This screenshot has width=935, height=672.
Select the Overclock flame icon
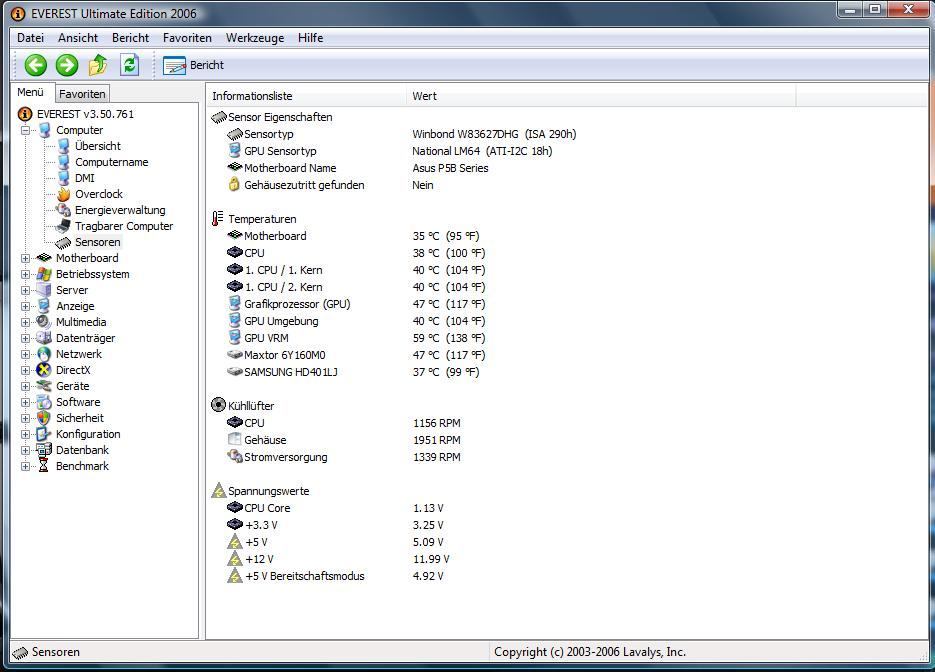64,194
